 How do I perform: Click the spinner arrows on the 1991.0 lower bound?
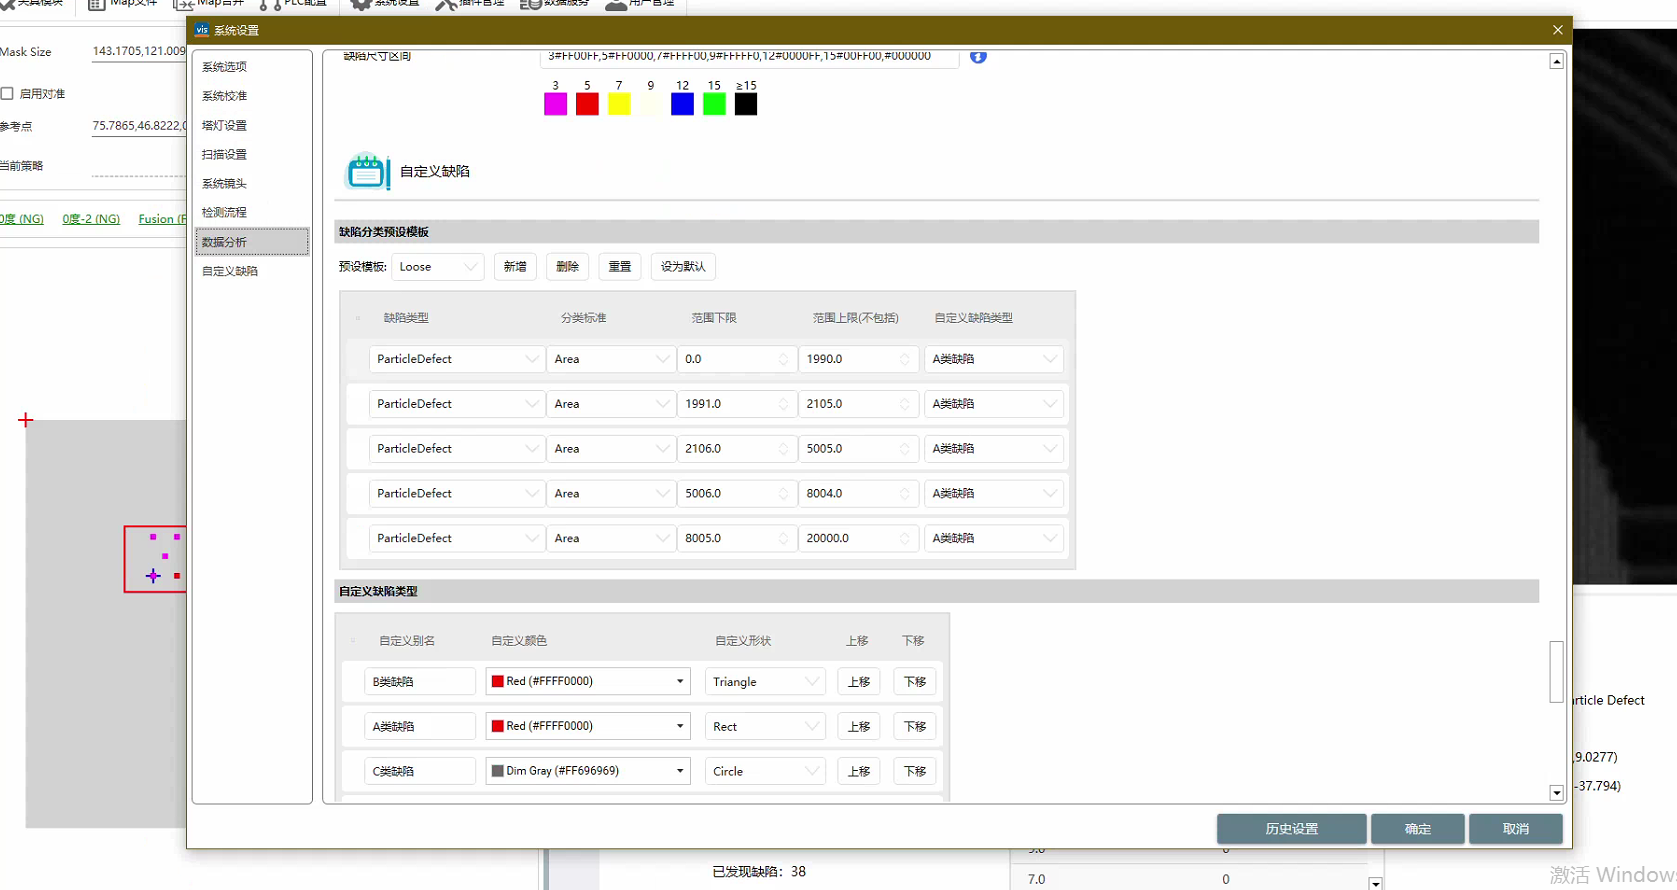[x=783, y=405]
